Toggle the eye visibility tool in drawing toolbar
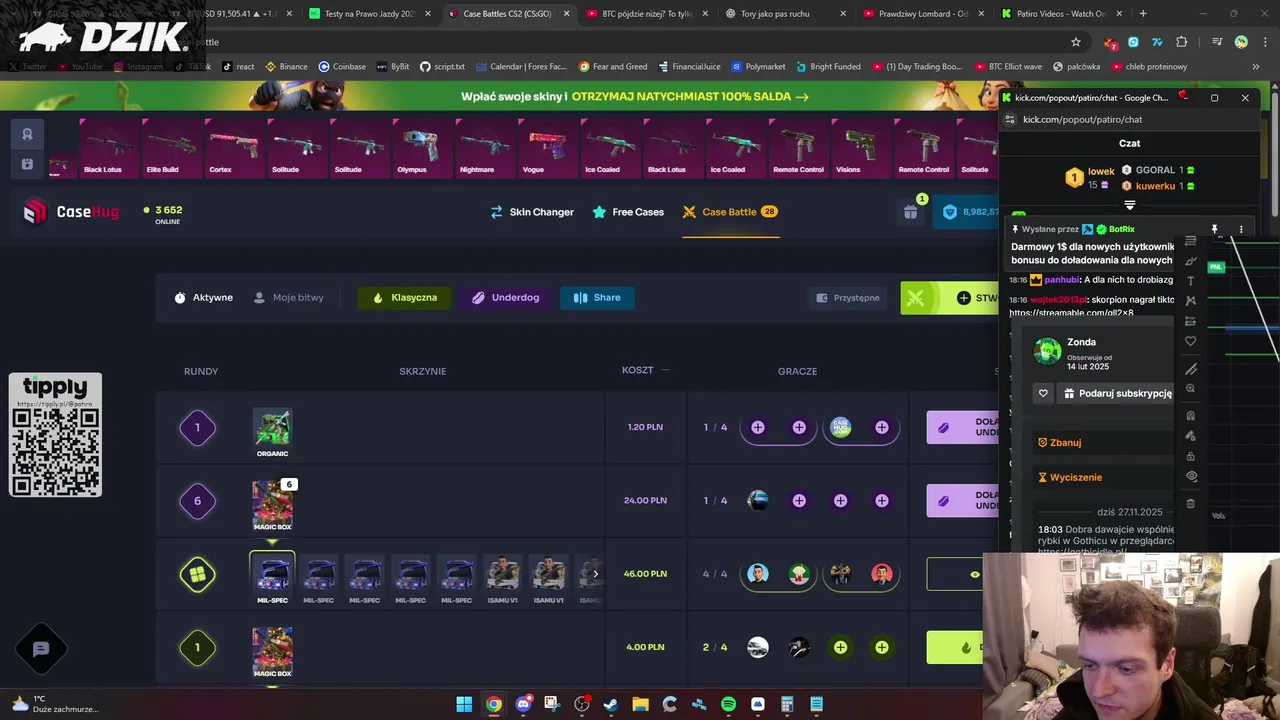The image size is (1280, 720). [1190, 477]
